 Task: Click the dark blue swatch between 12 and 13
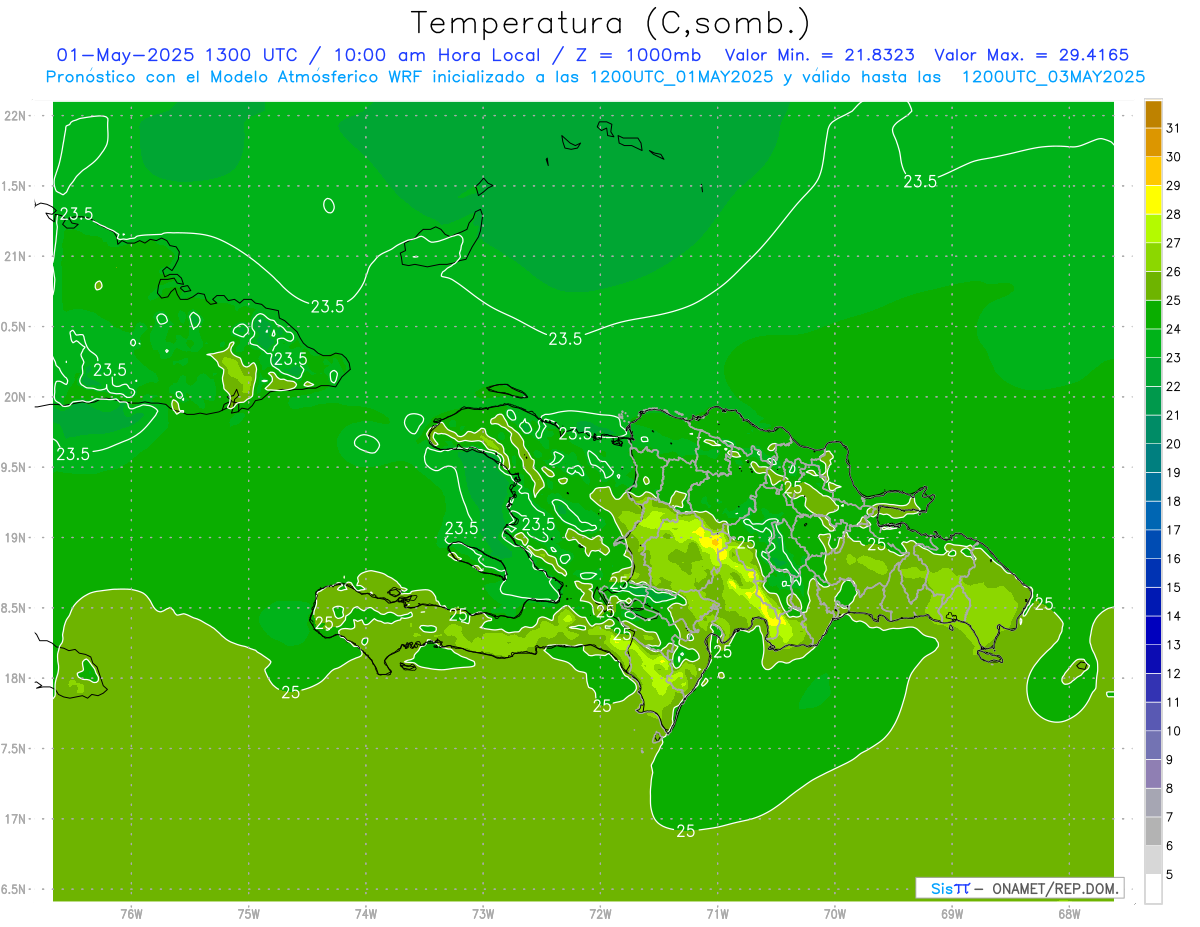1153,658
